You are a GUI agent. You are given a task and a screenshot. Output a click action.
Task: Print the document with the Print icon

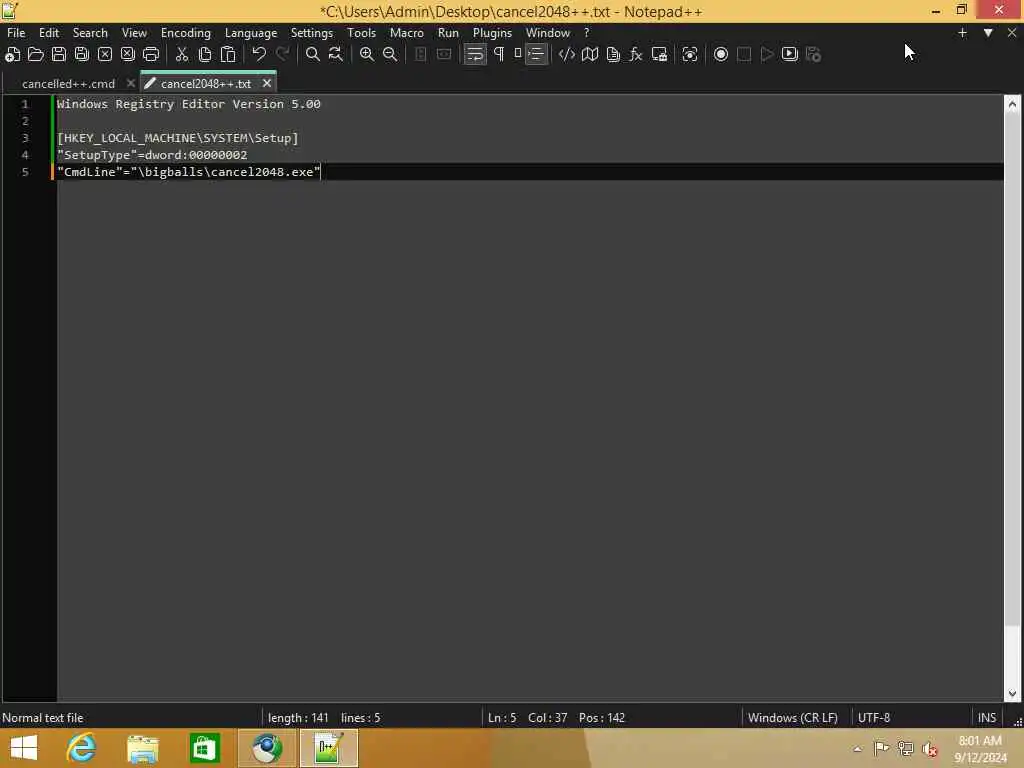151,55
